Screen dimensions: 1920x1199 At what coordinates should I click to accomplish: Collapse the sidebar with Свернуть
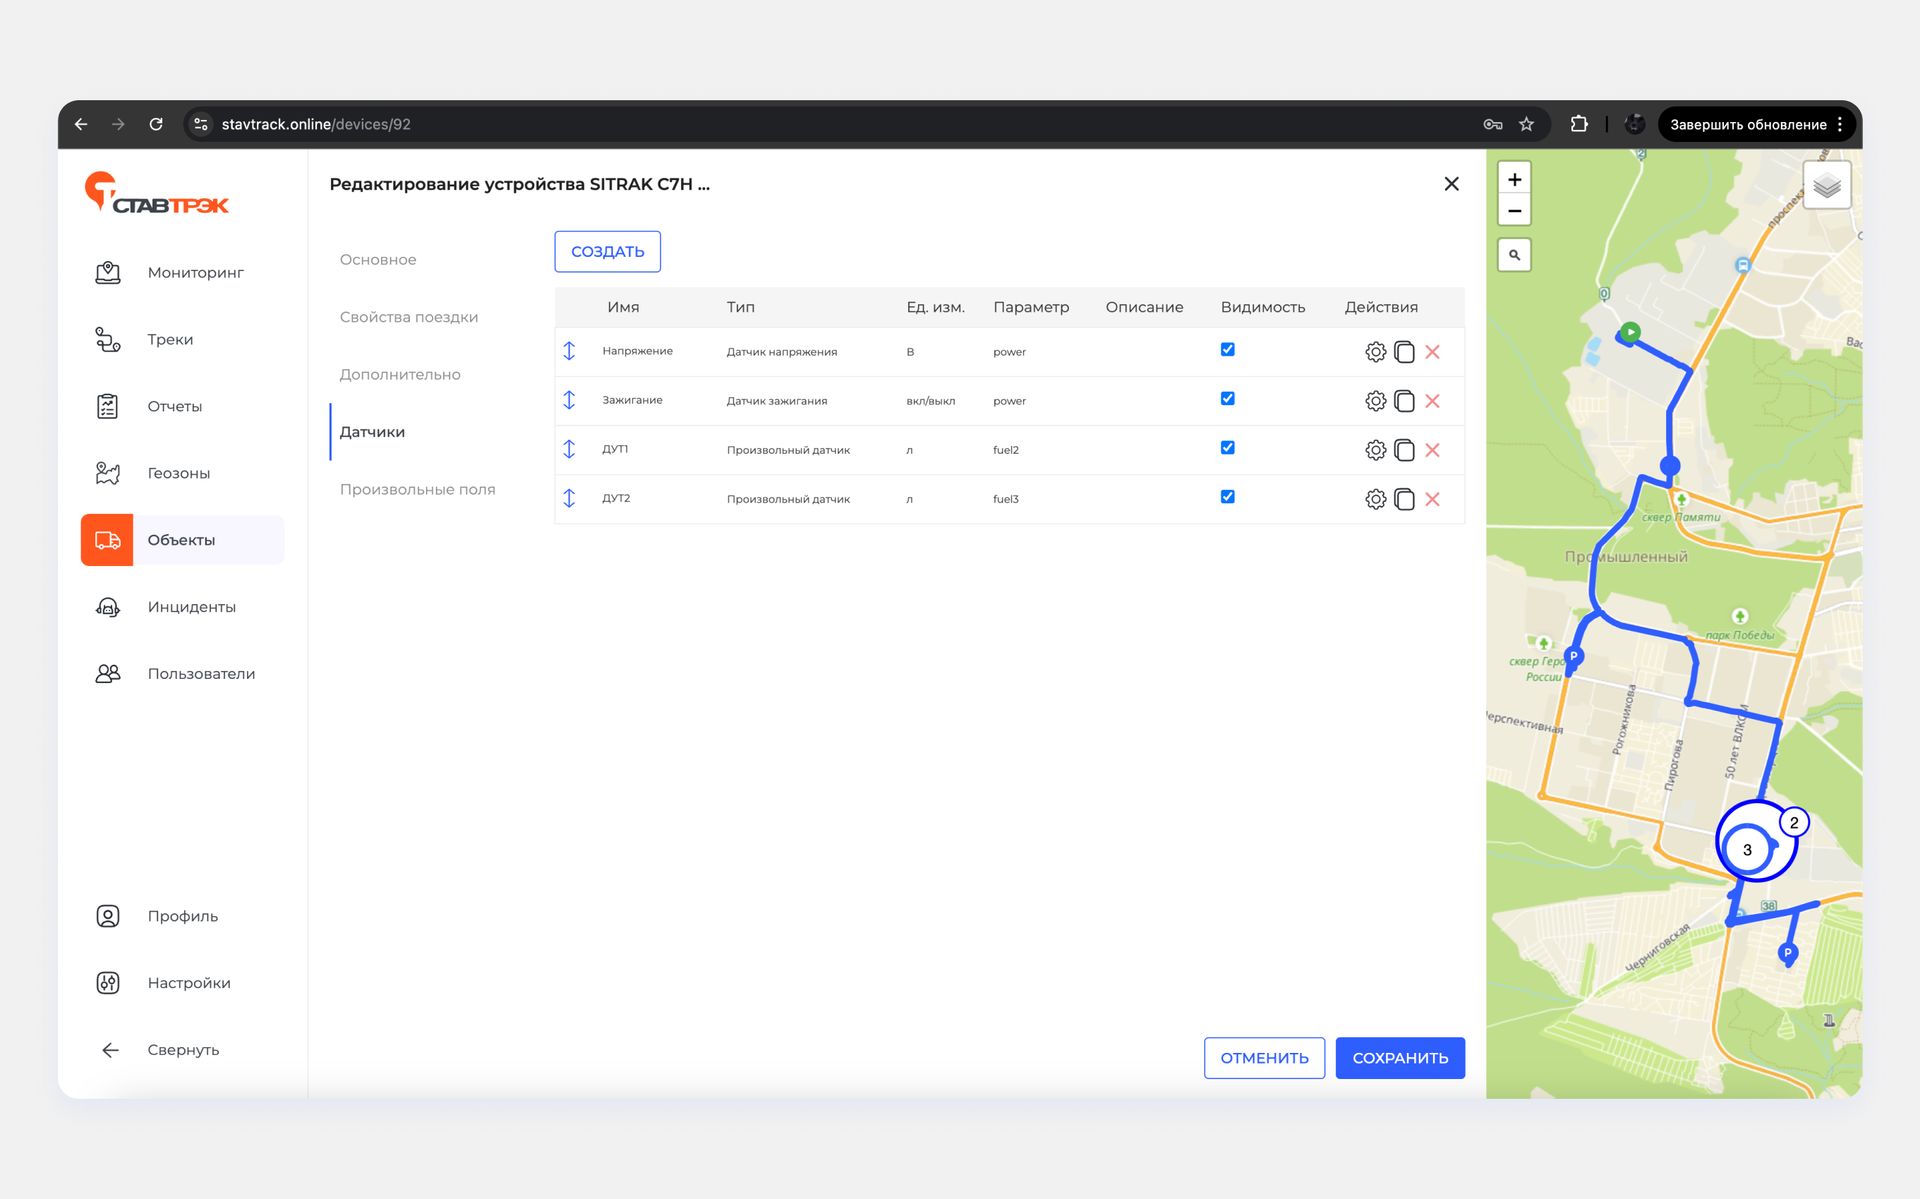coord(182,1050)
